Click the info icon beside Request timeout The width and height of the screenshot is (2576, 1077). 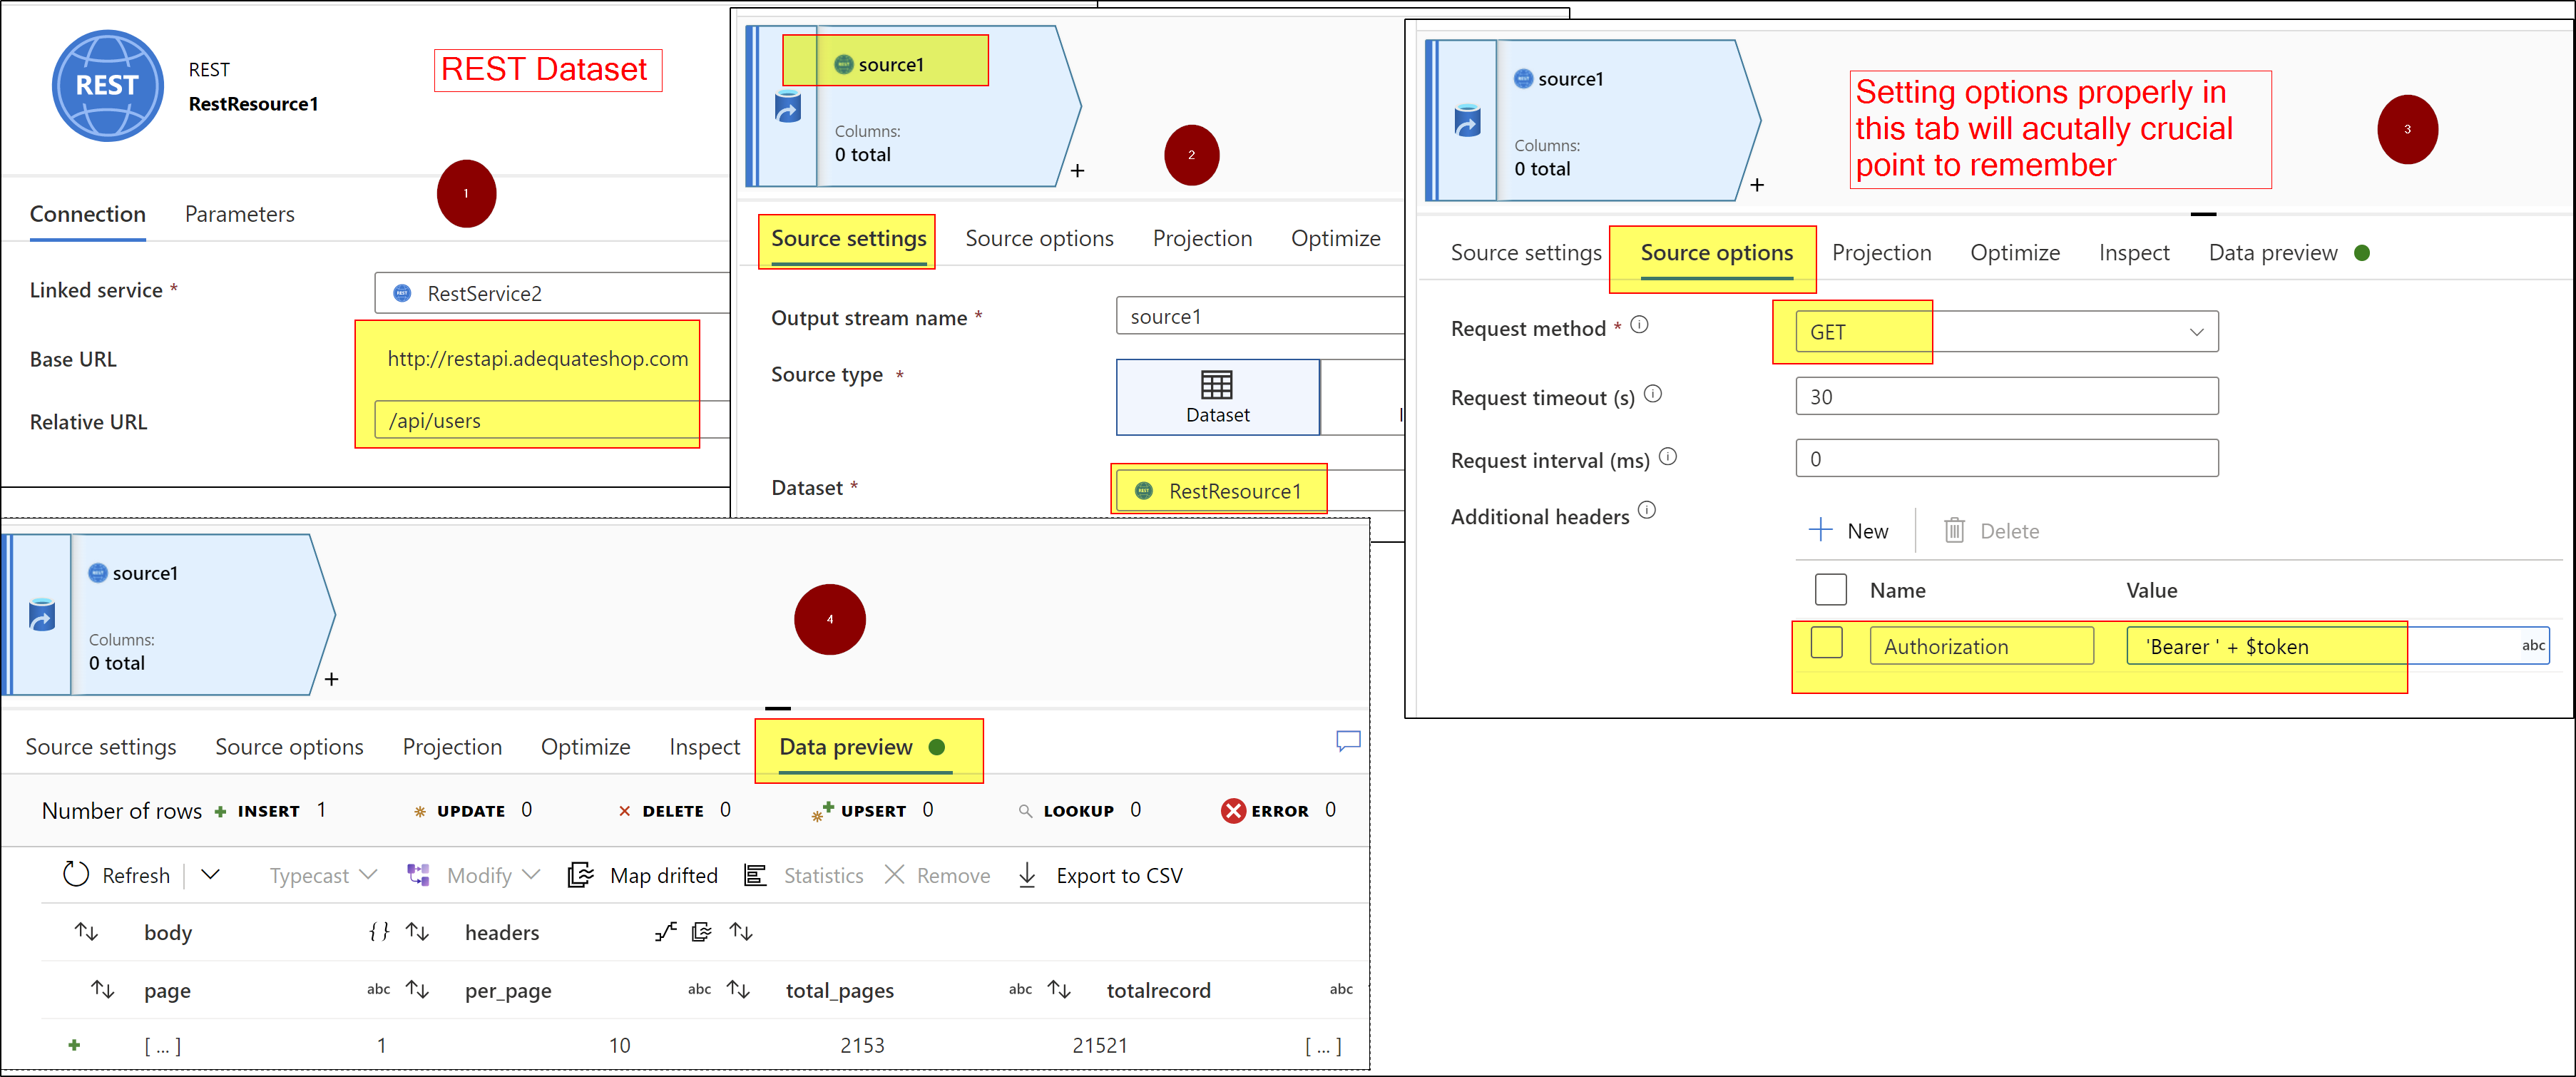1653,394
